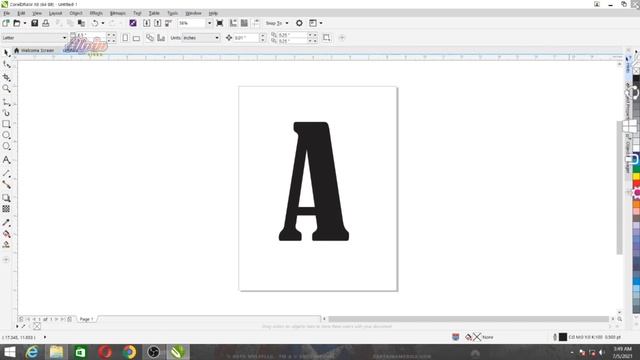
Task: Toggle the Treat as filled button
Action: coord(327,38)
